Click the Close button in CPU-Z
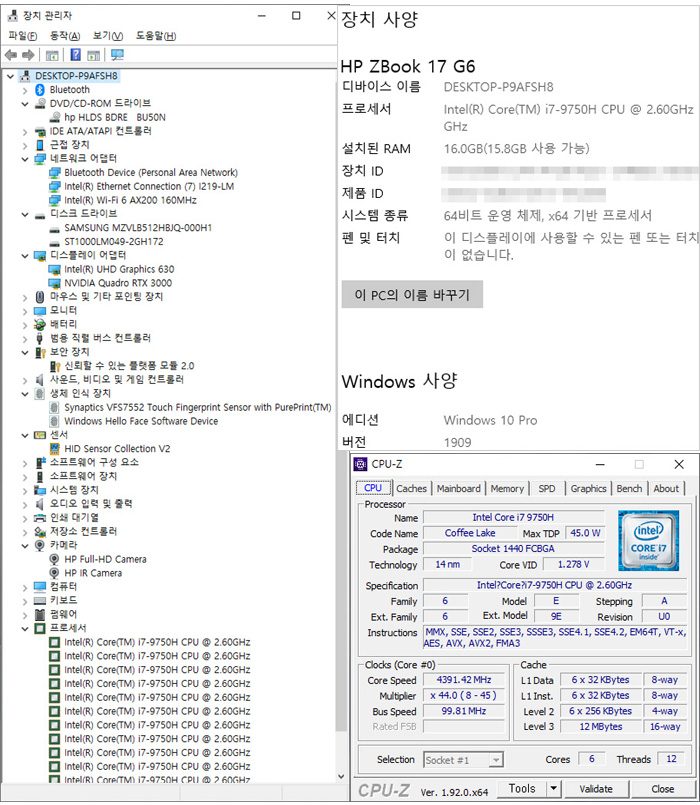 (663, 789)
